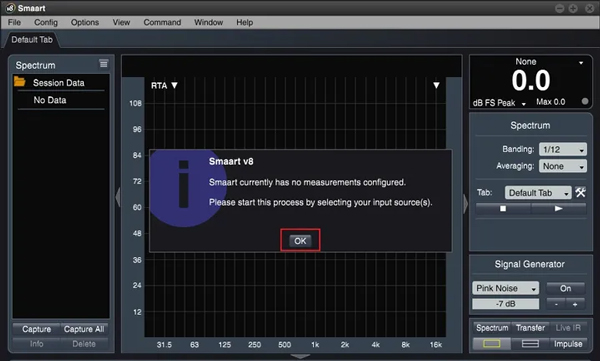Open tab settings wrench and hammer icon
Image resolution: width=600 pixels, height=361 pixels.
tap(580, 192)
